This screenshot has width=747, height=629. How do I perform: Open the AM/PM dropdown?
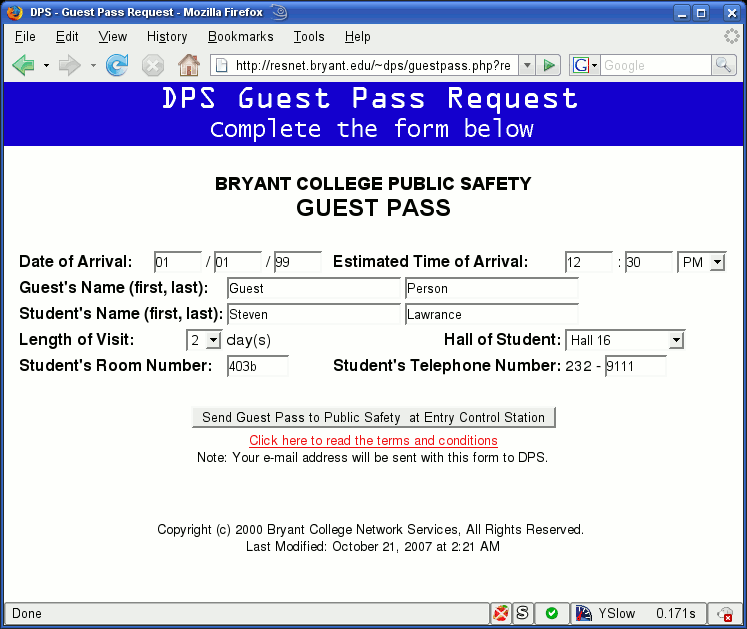(x=701, y=262)
